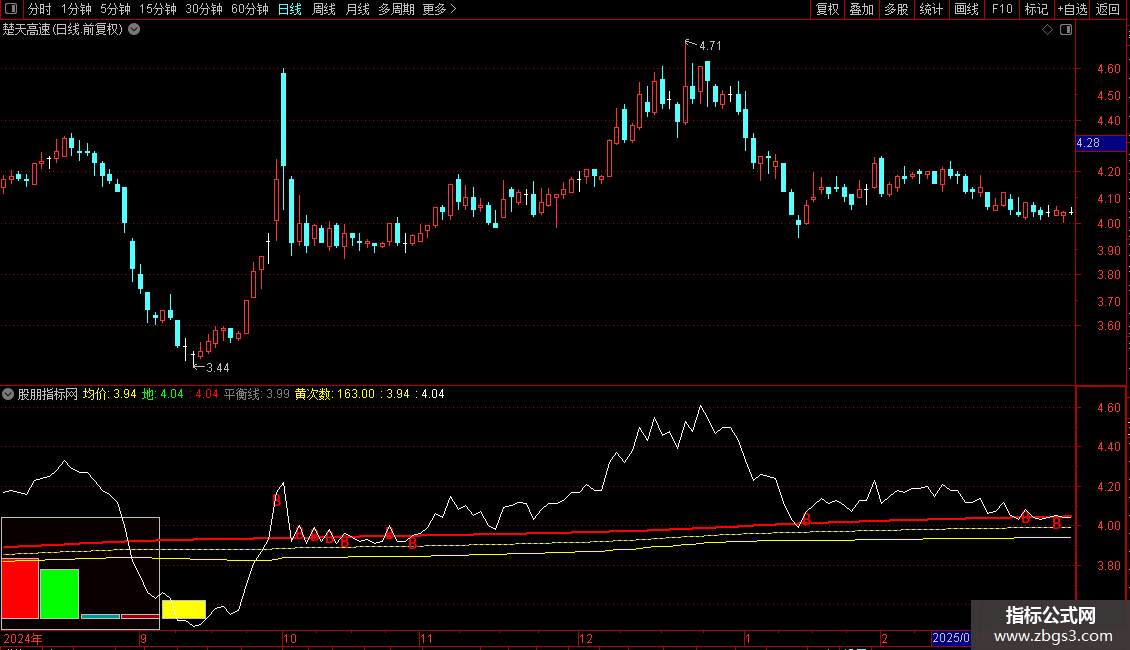Toggle the right side panel icon
This screenshot has width=1130, height=650.
[1066, 30]
